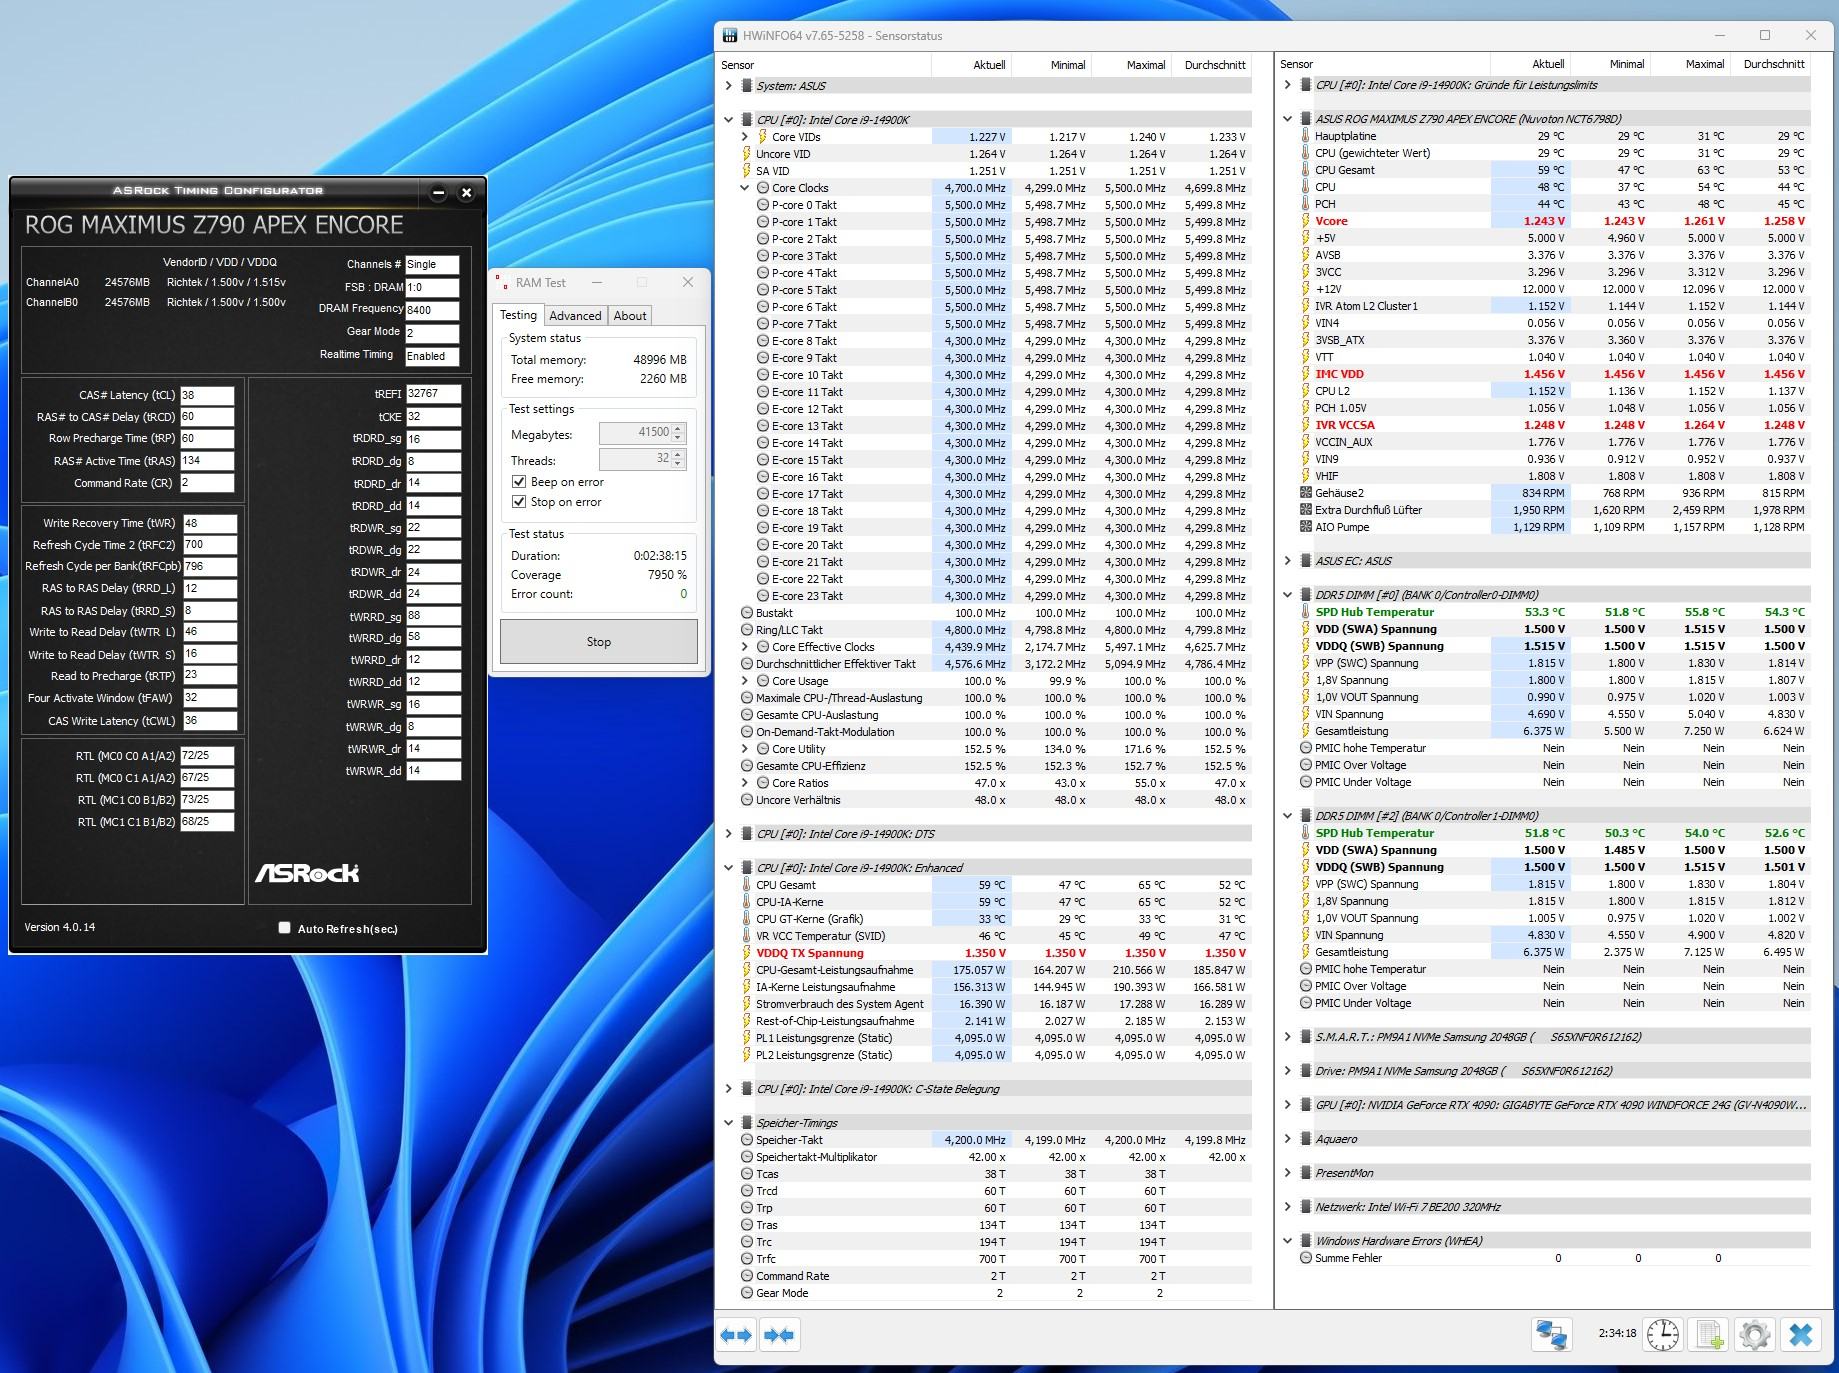Click the Maximal column header in right pane
Image resolution: width=1839 pixels, height=1373 pixels.
click(x=1690, y=64)
